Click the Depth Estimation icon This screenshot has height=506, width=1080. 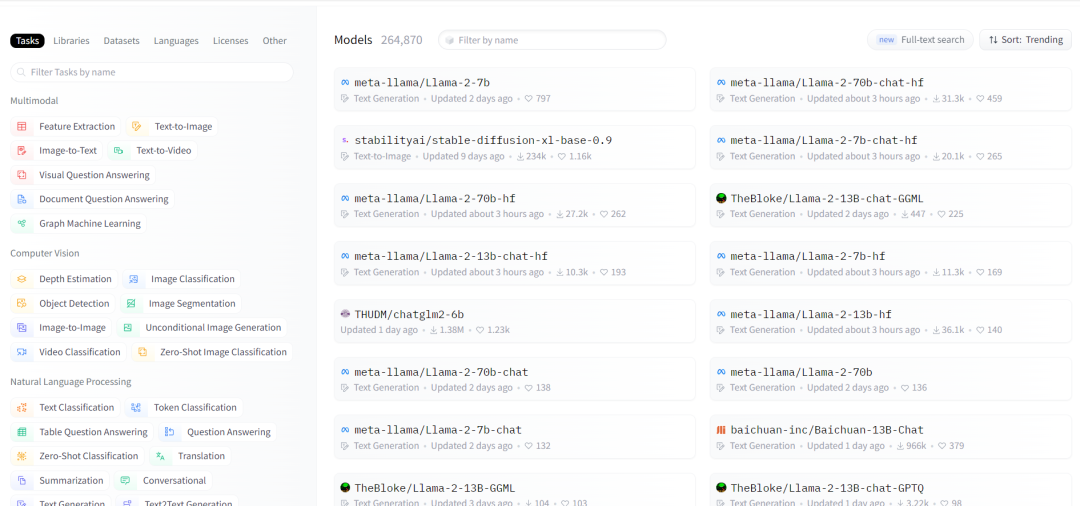click(x=22, y=280)
